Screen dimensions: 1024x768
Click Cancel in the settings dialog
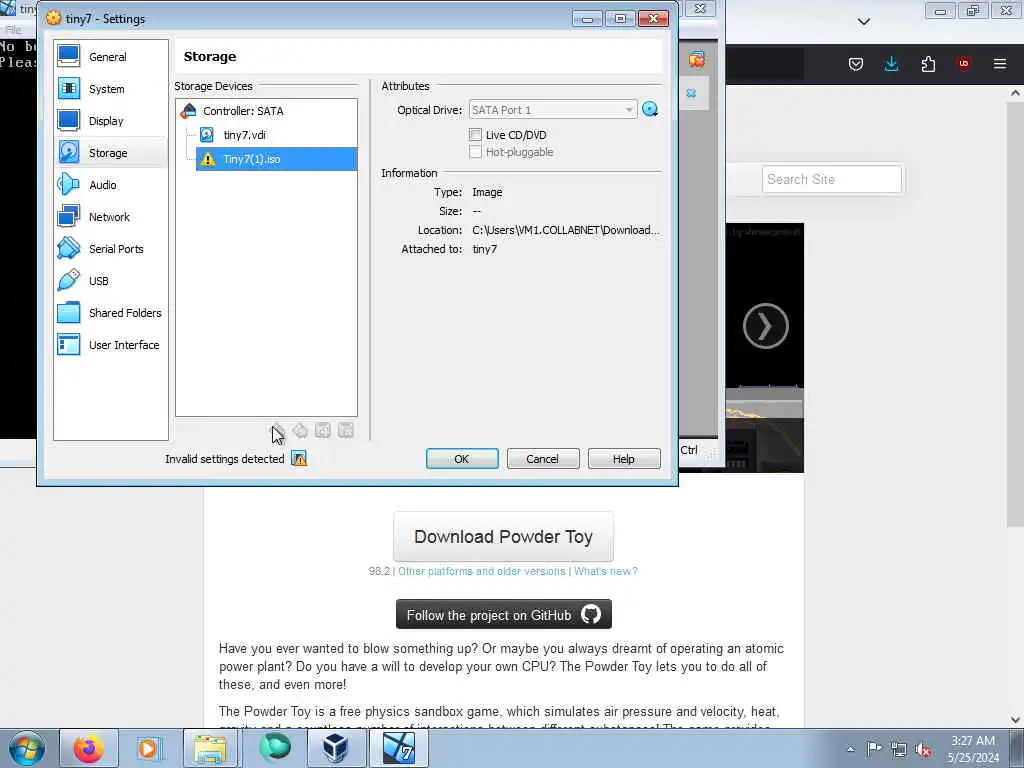pyautogui.click(x=543, y=458)
